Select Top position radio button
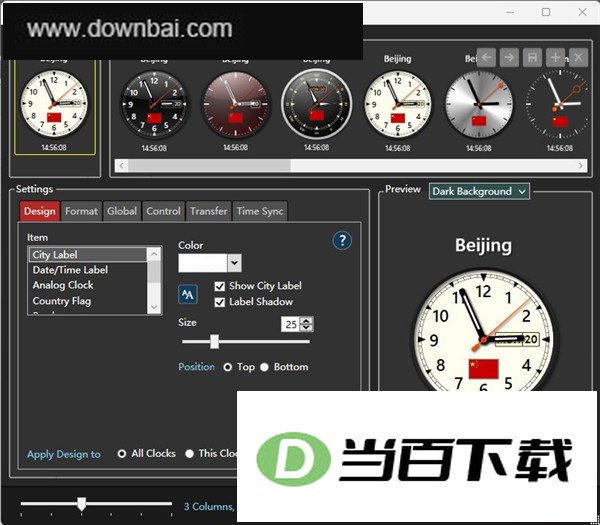This screenshot has height=525, width=600. click(x=228, y=367)
